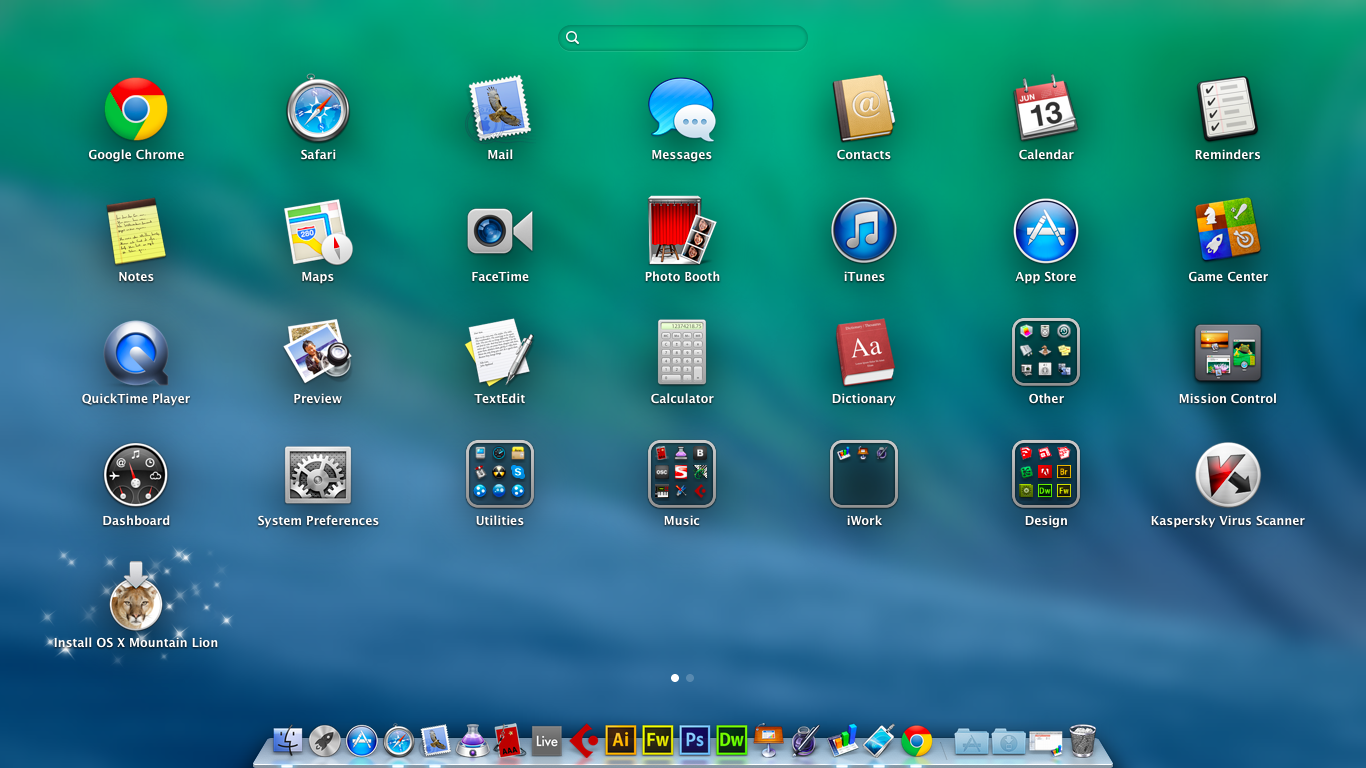Launch Numbers from the Dock
Image resolution: width=1366 pixels, height=768 pixels.
pyautogui.click(x=843, y=740)
